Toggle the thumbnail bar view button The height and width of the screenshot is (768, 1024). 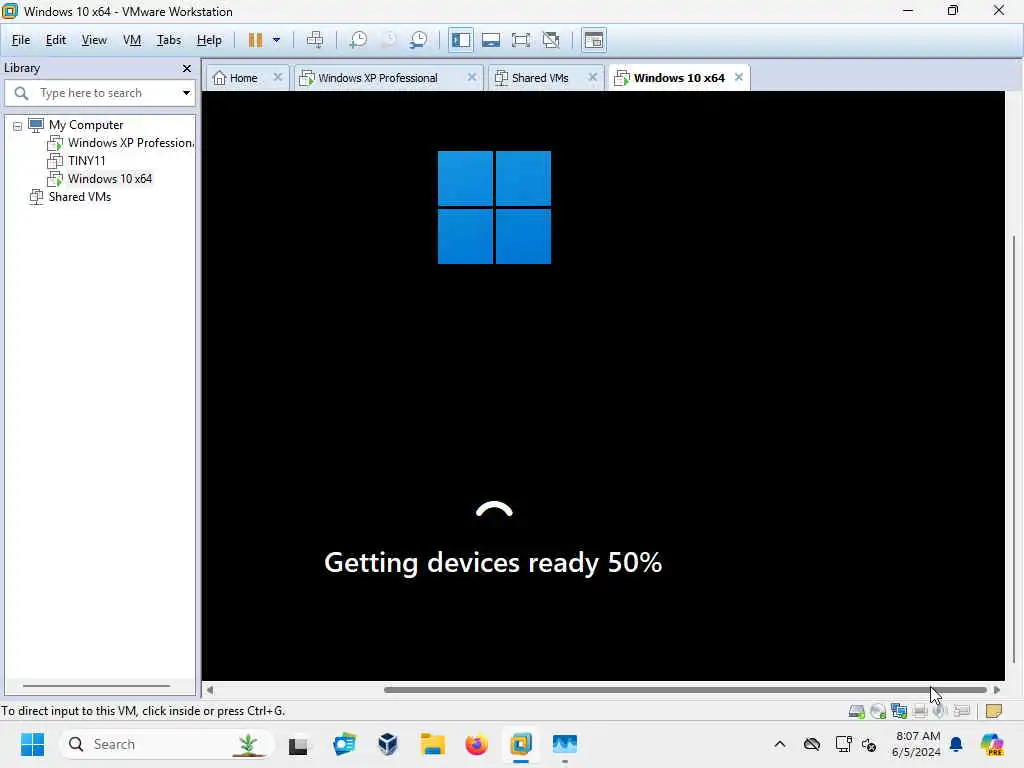pos(491,40)
